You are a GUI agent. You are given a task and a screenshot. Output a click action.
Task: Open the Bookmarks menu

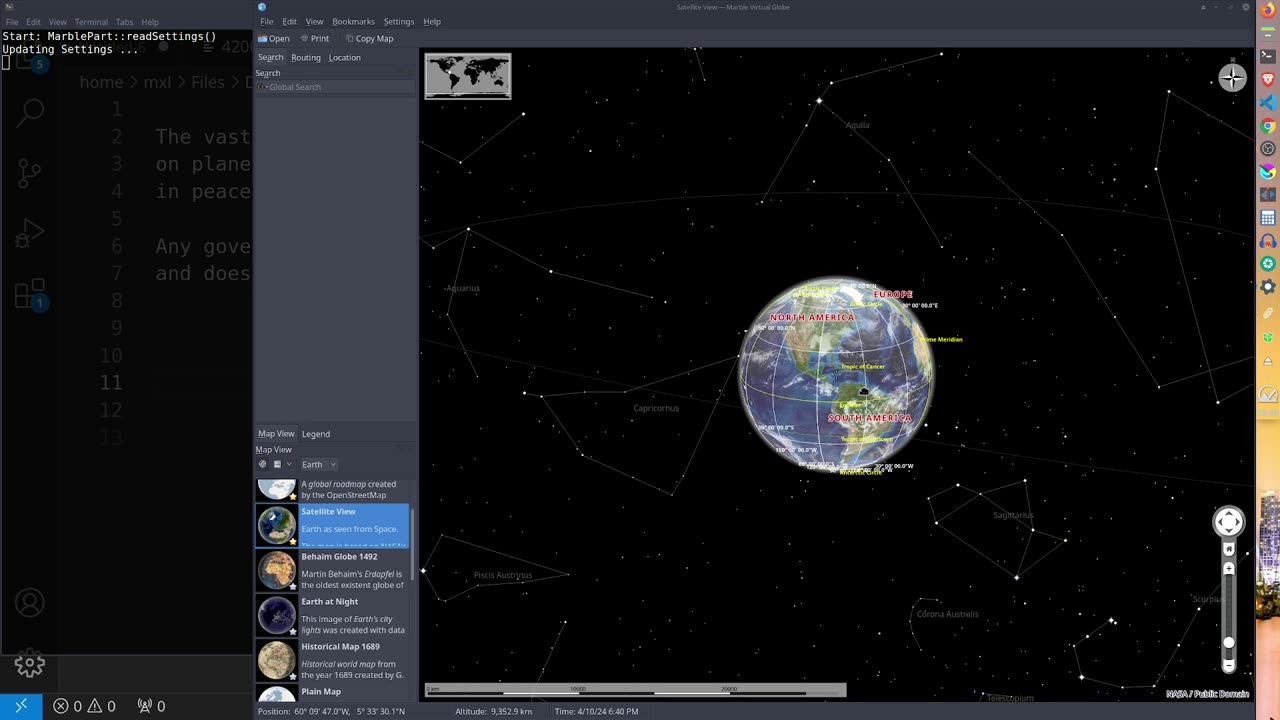pyautogui.click(x=353, y=21)
